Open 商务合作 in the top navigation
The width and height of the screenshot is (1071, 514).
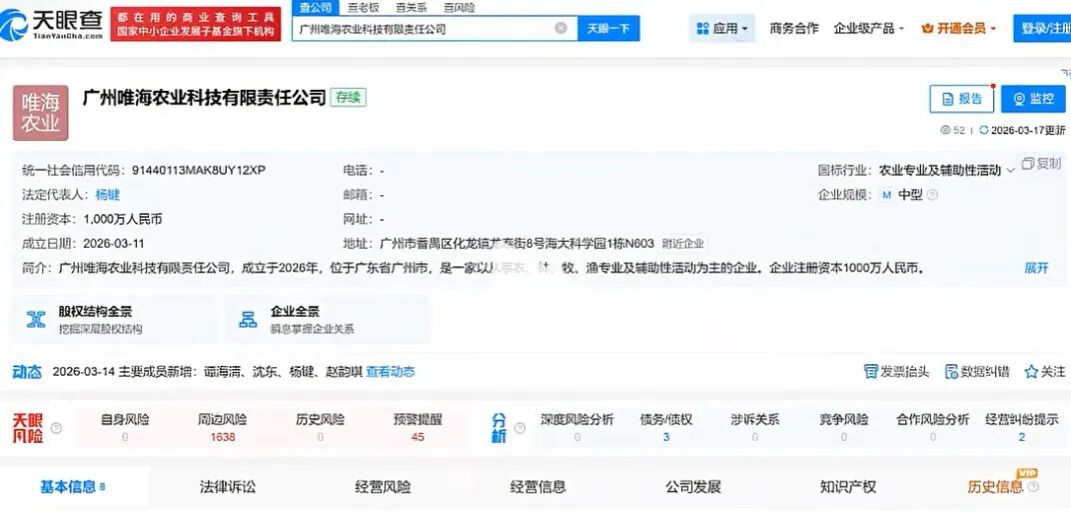[x=794, y=29]
